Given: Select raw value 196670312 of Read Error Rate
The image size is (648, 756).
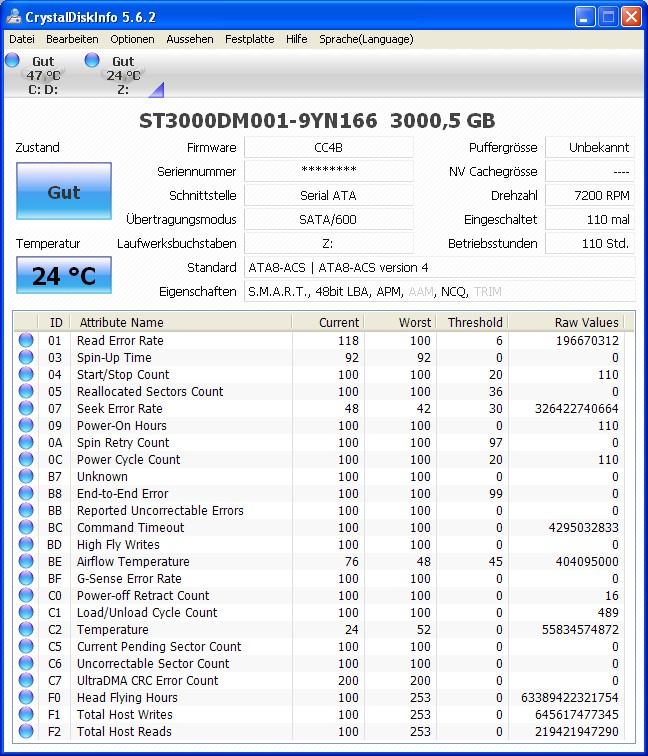Looking at the screenshot, I should [x=587, y=340].
